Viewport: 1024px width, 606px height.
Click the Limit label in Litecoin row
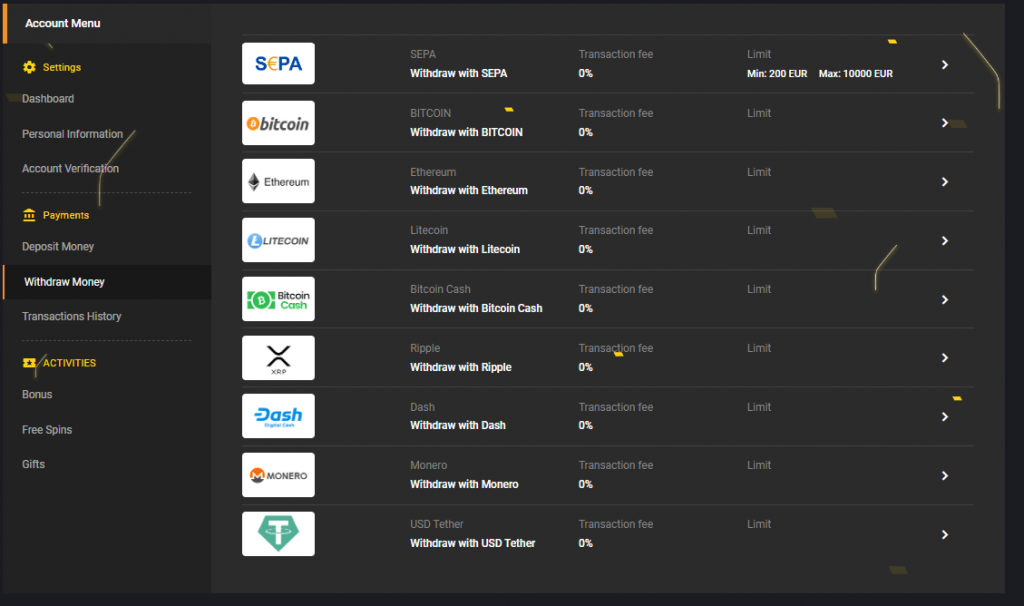click(x=759, y=230)
